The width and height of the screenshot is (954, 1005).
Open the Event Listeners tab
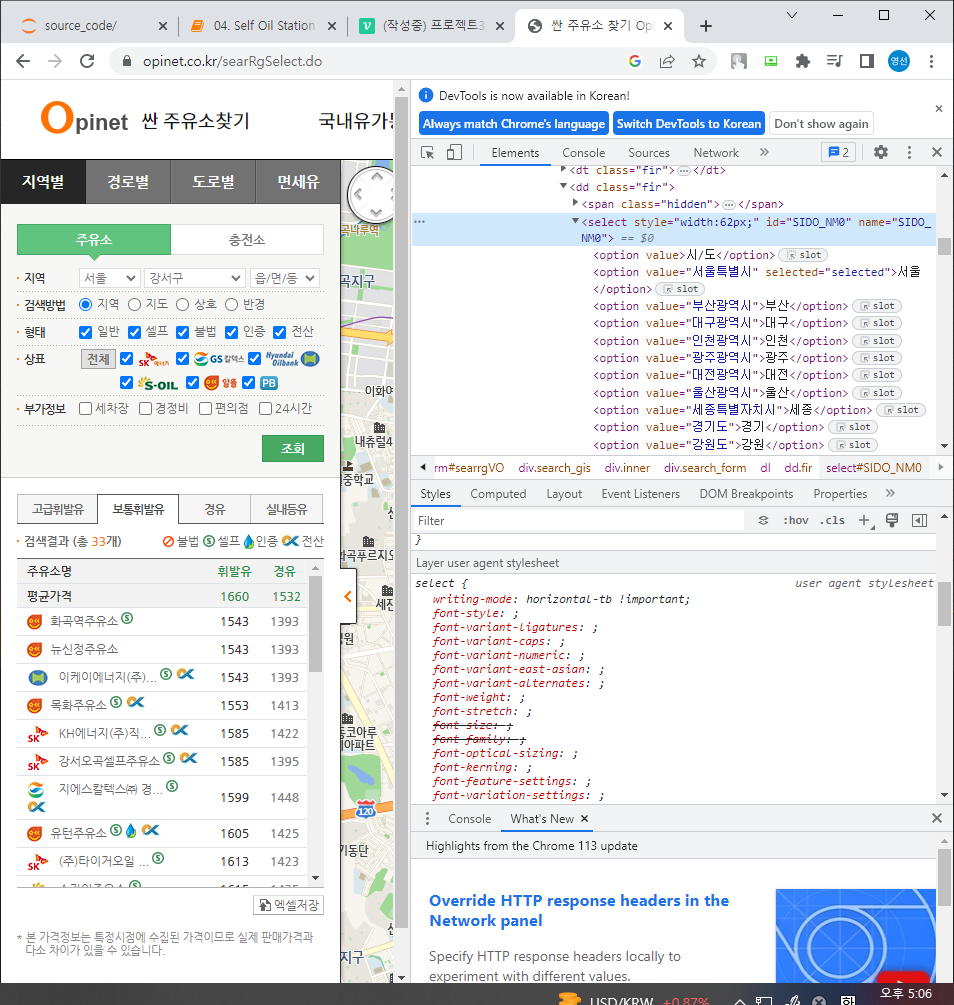[x=640, y=494]
